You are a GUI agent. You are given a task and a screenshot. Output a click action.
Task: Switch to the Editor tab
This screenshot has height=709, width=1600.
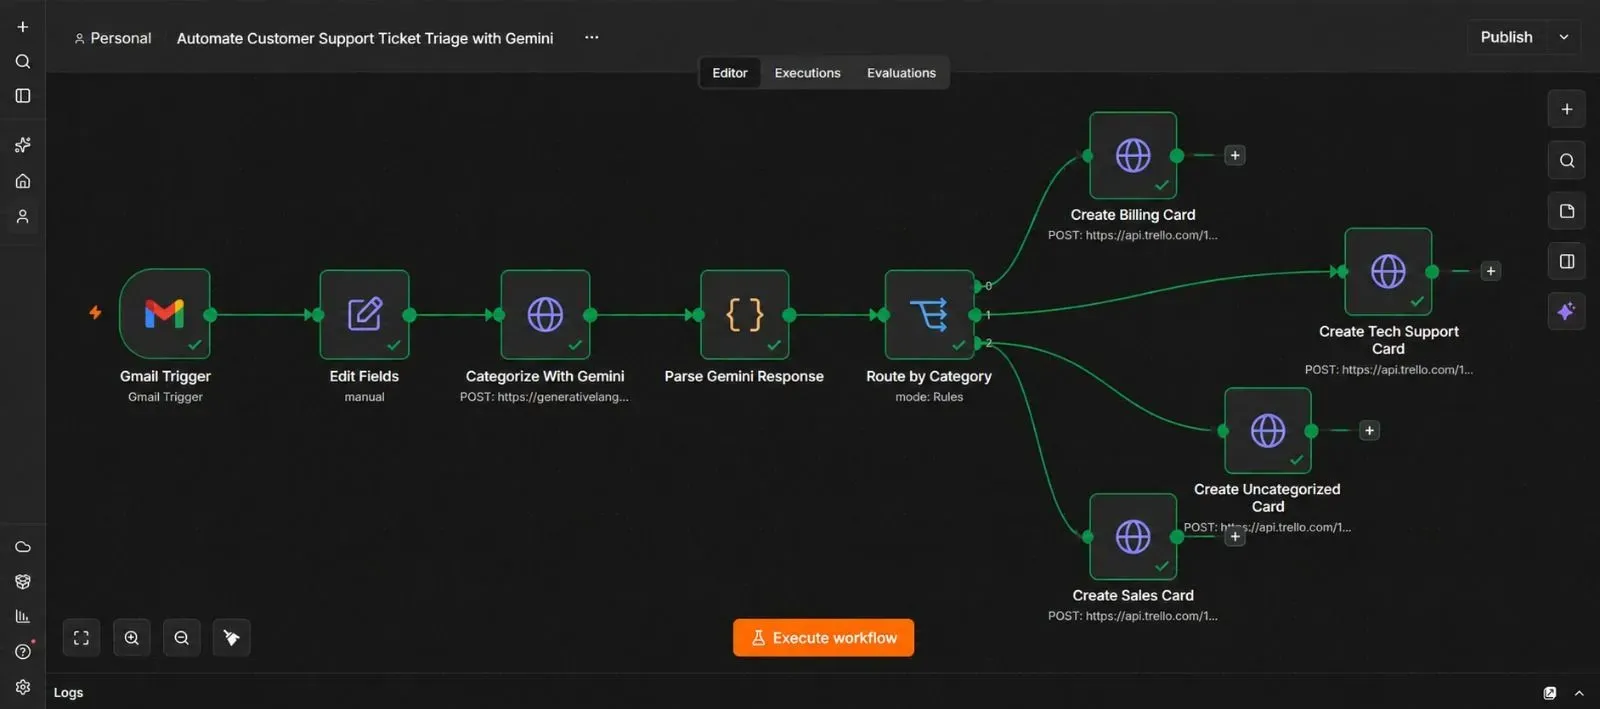click(730, 73)
